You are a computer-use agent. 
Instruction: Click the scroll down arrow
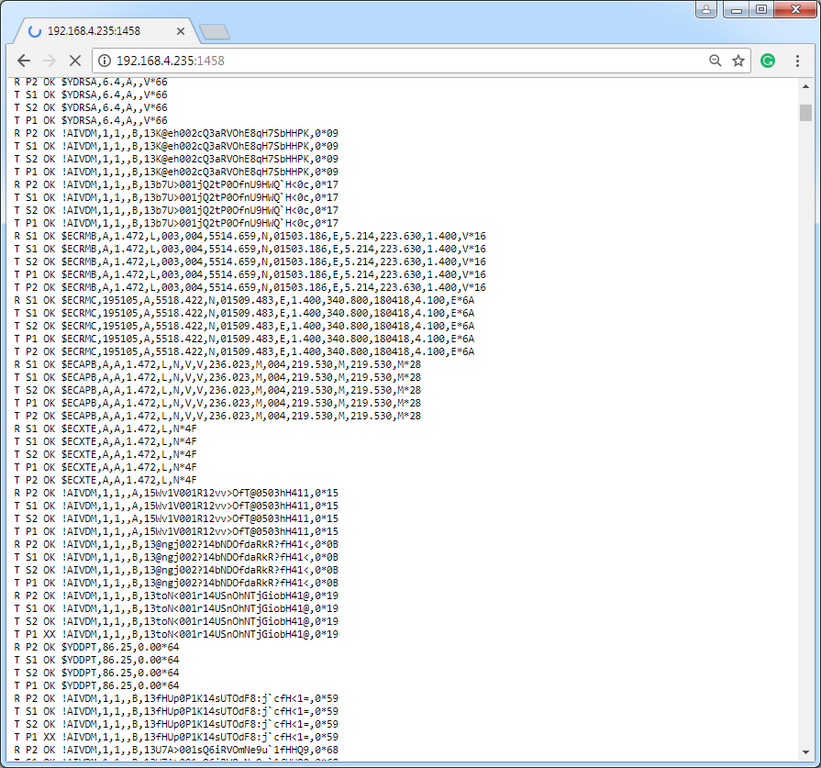[x=805, y=752]
